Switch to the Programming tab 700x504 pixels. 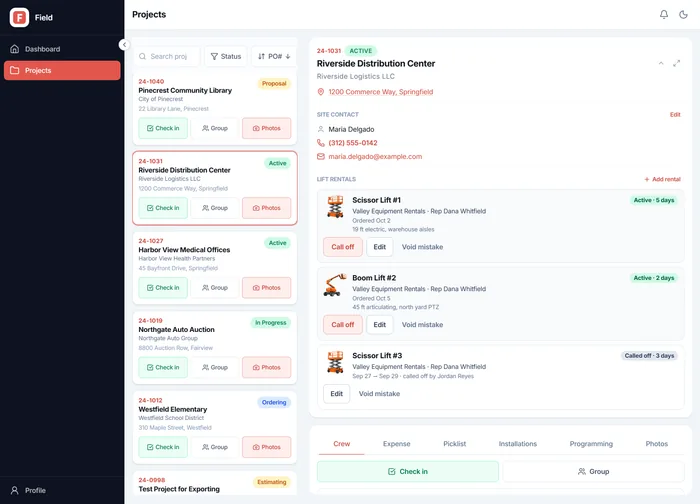coord(591,444)
